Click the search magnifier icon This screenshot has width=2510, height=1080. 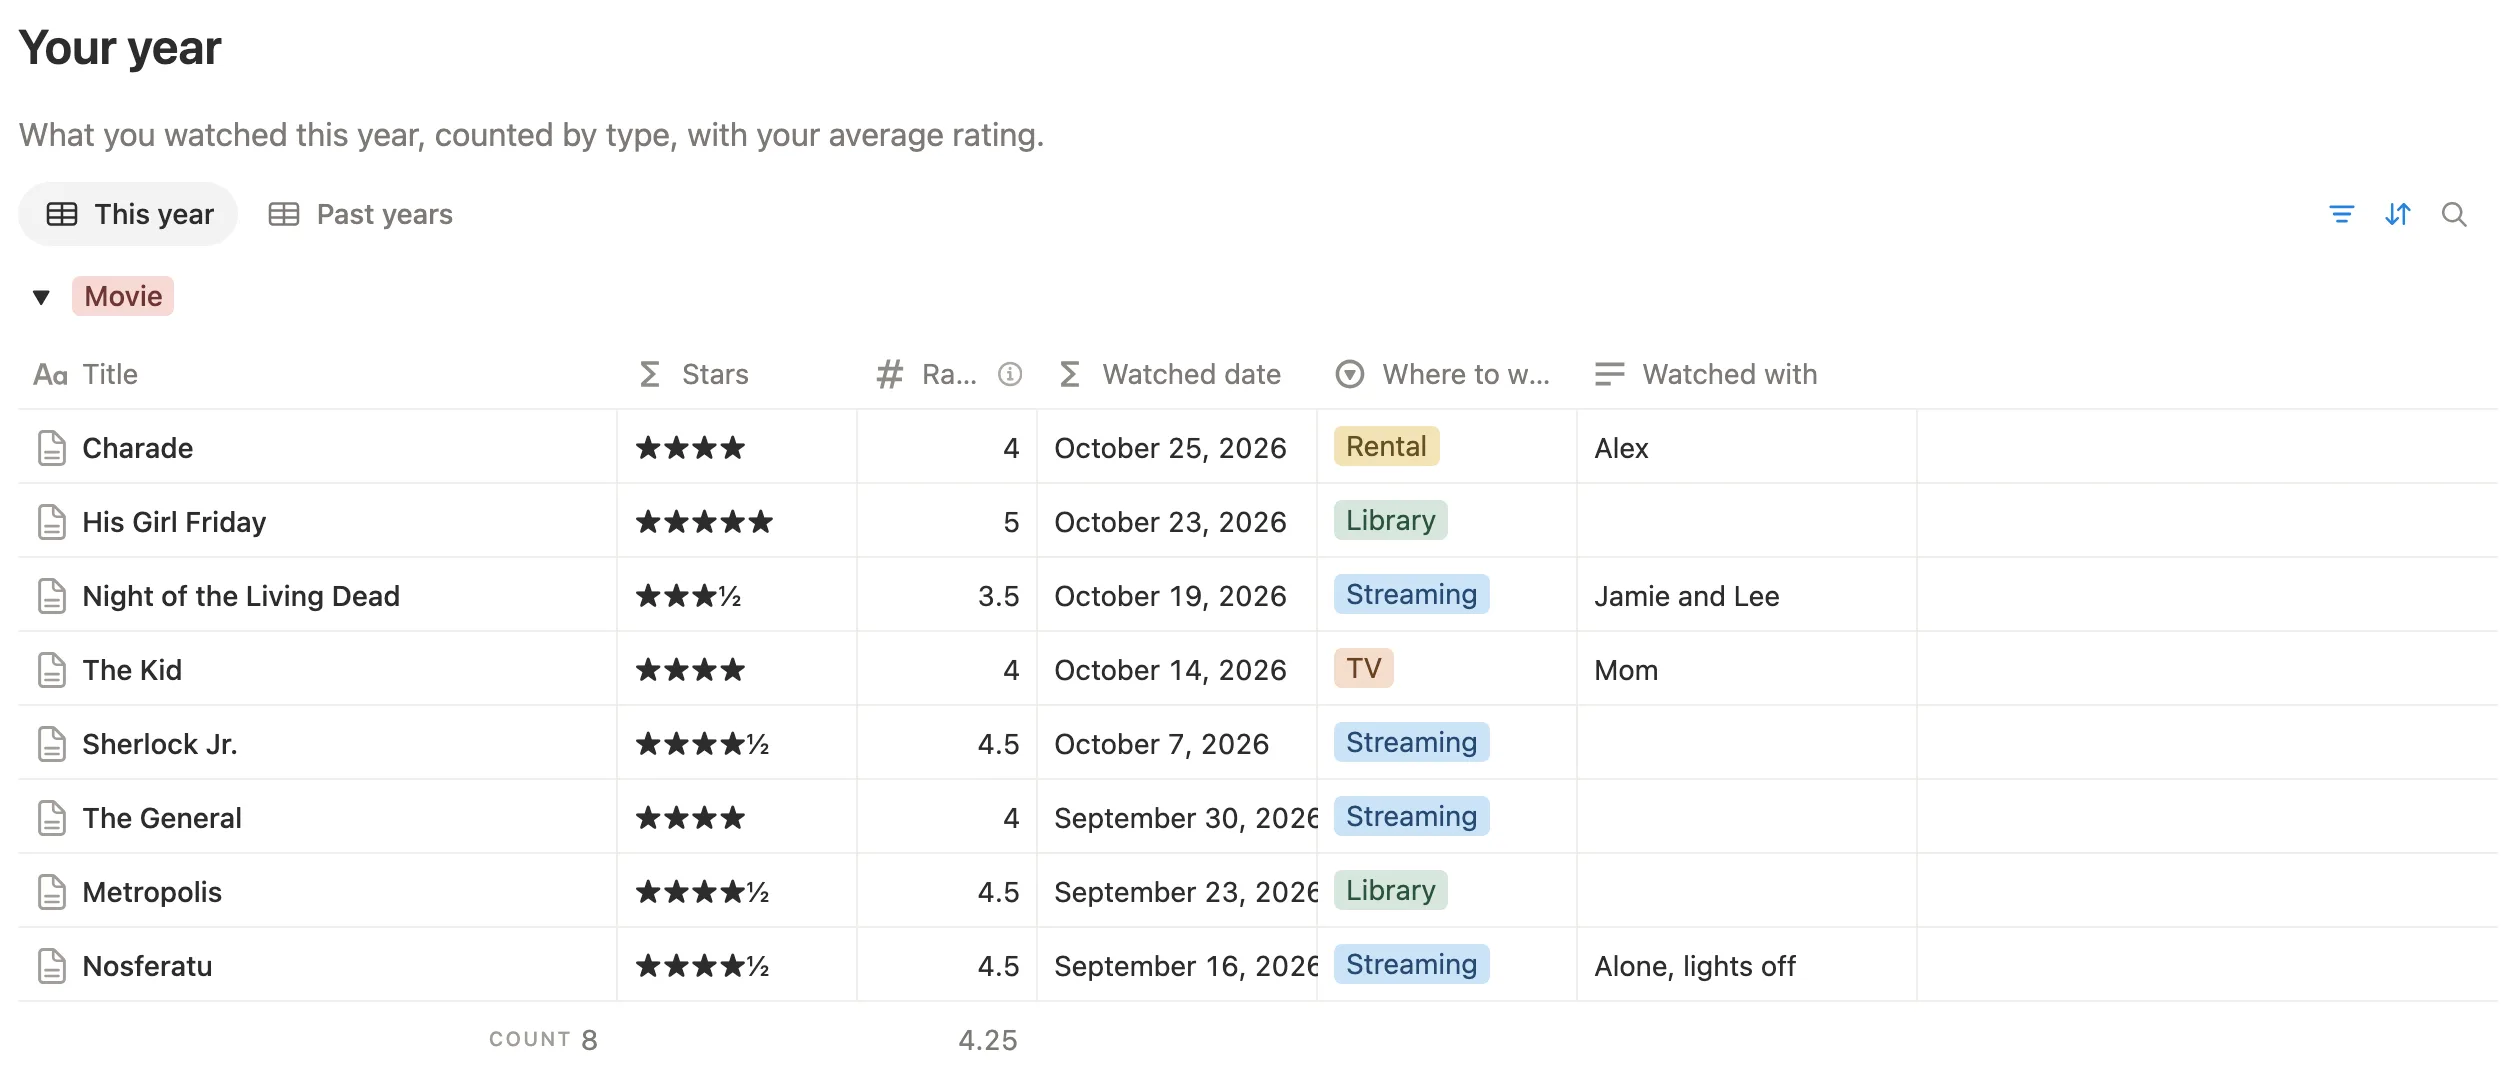(x=2454, y=214)
